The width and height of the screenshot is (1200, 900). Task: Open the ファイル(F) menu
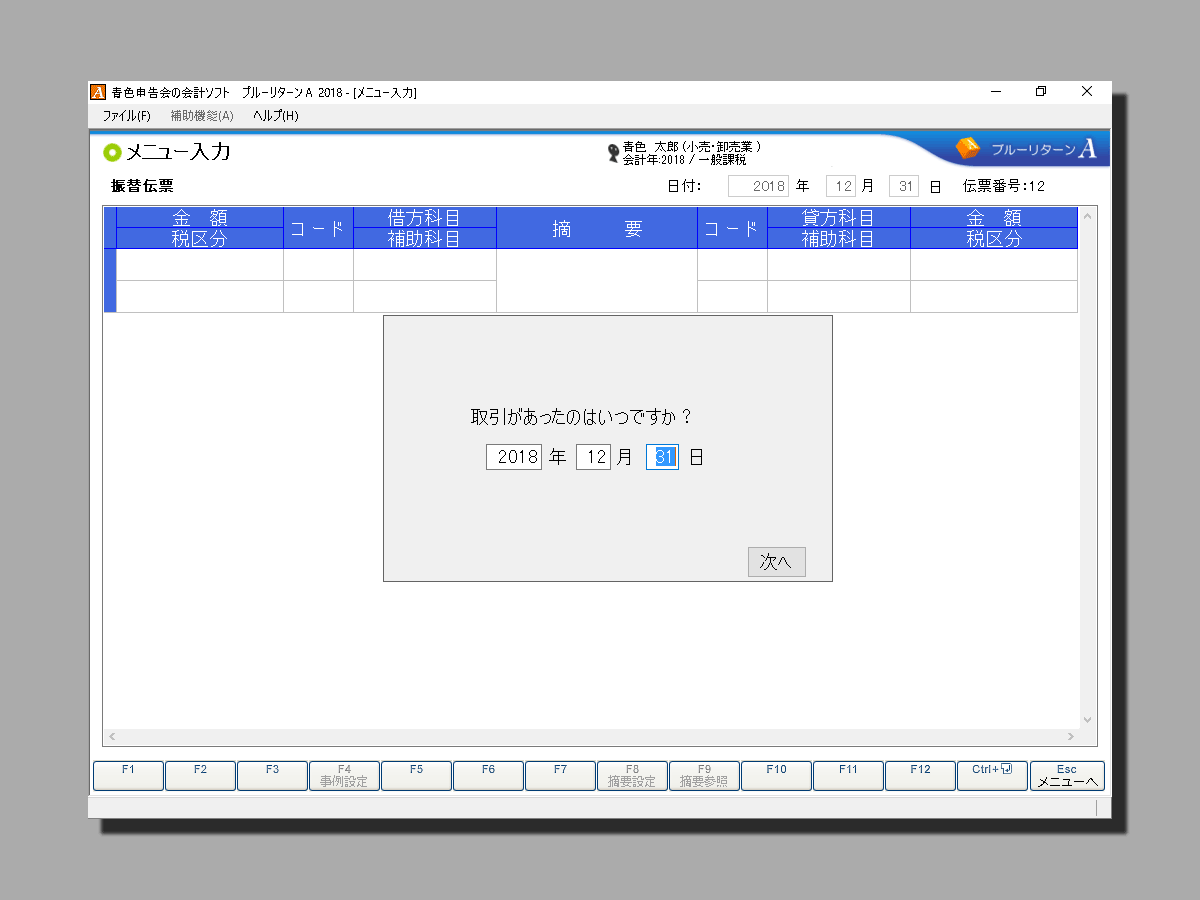coord(126,116)
